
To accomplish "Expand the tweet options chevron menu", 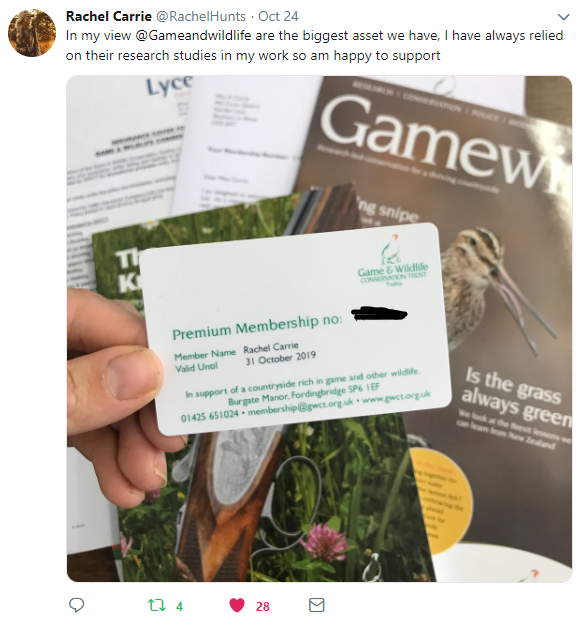I will click(563, 17).
